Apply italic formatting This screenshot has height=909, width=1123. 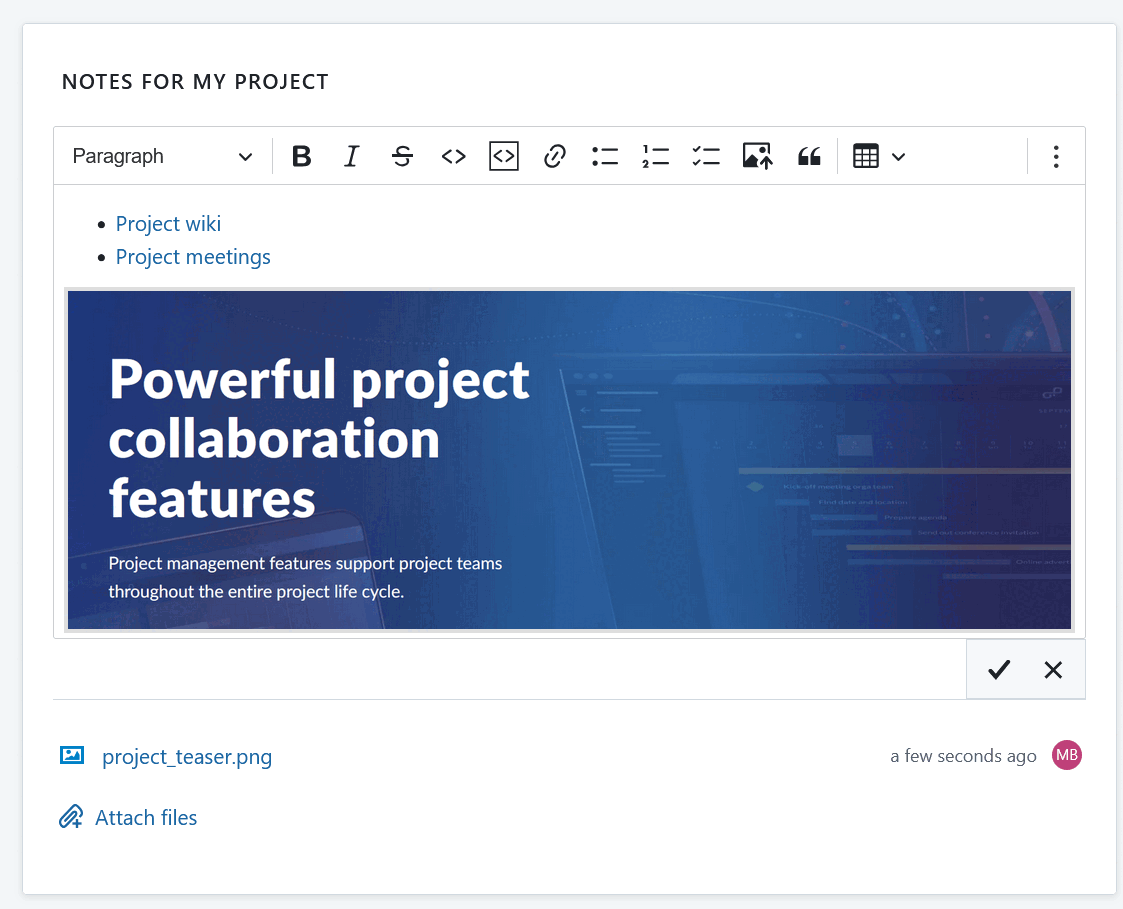[x=352, y=156]
